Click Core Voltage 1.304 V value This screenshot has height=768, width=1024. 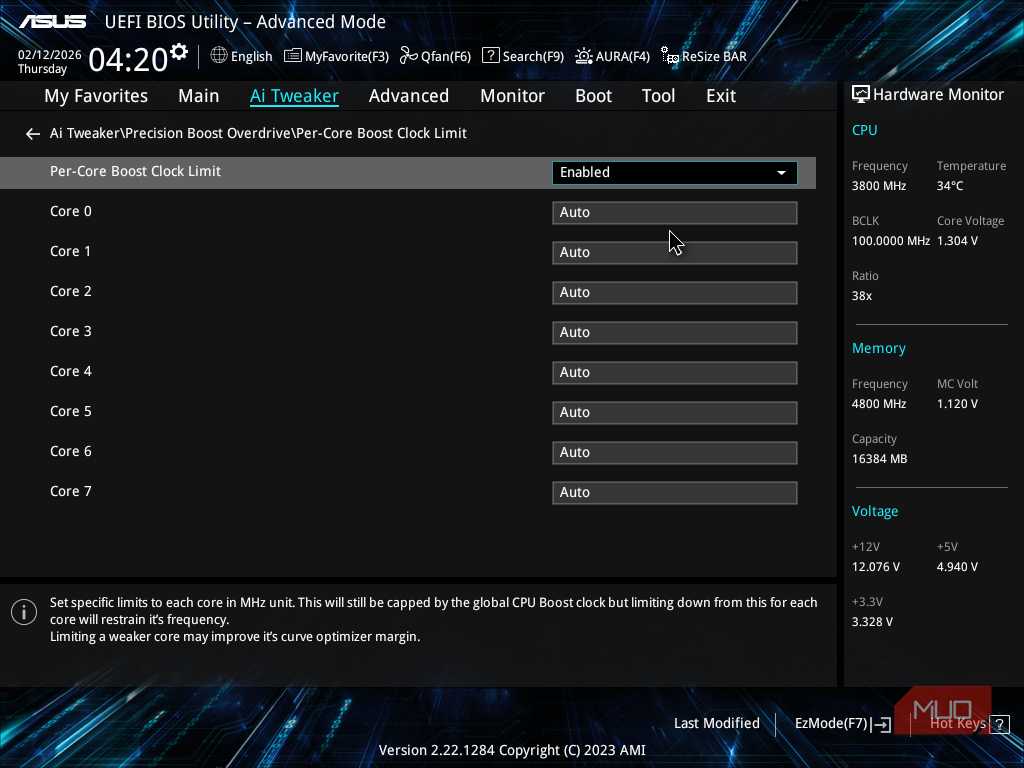(957, 241)
